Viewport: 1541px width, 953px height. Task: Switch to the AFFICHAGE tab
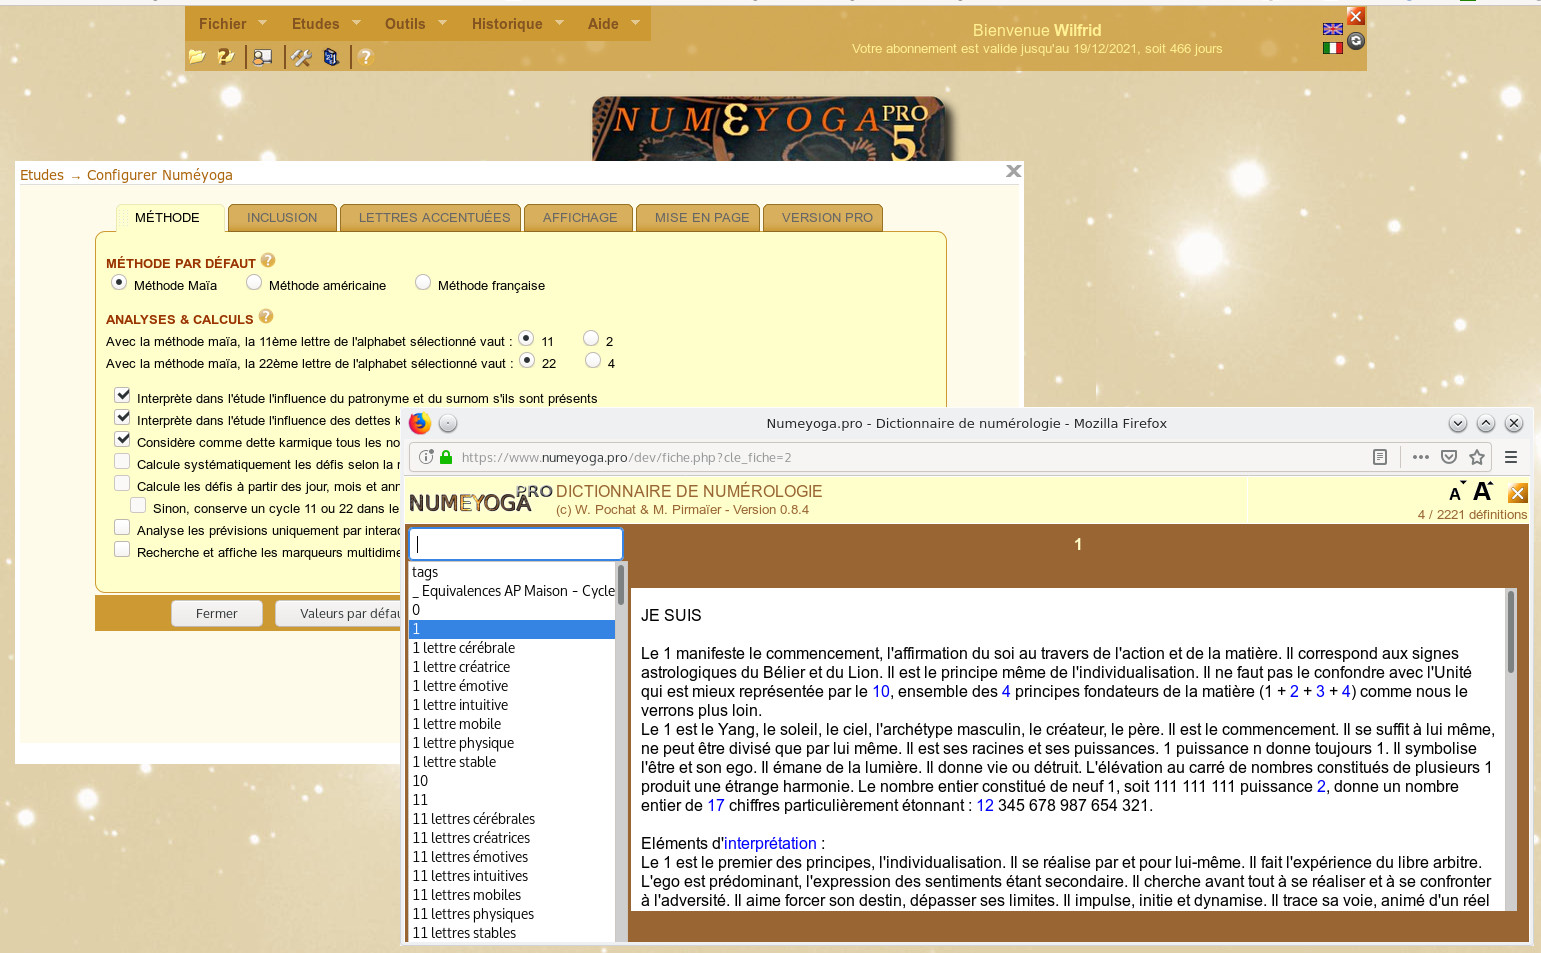[x=580, y=218]
